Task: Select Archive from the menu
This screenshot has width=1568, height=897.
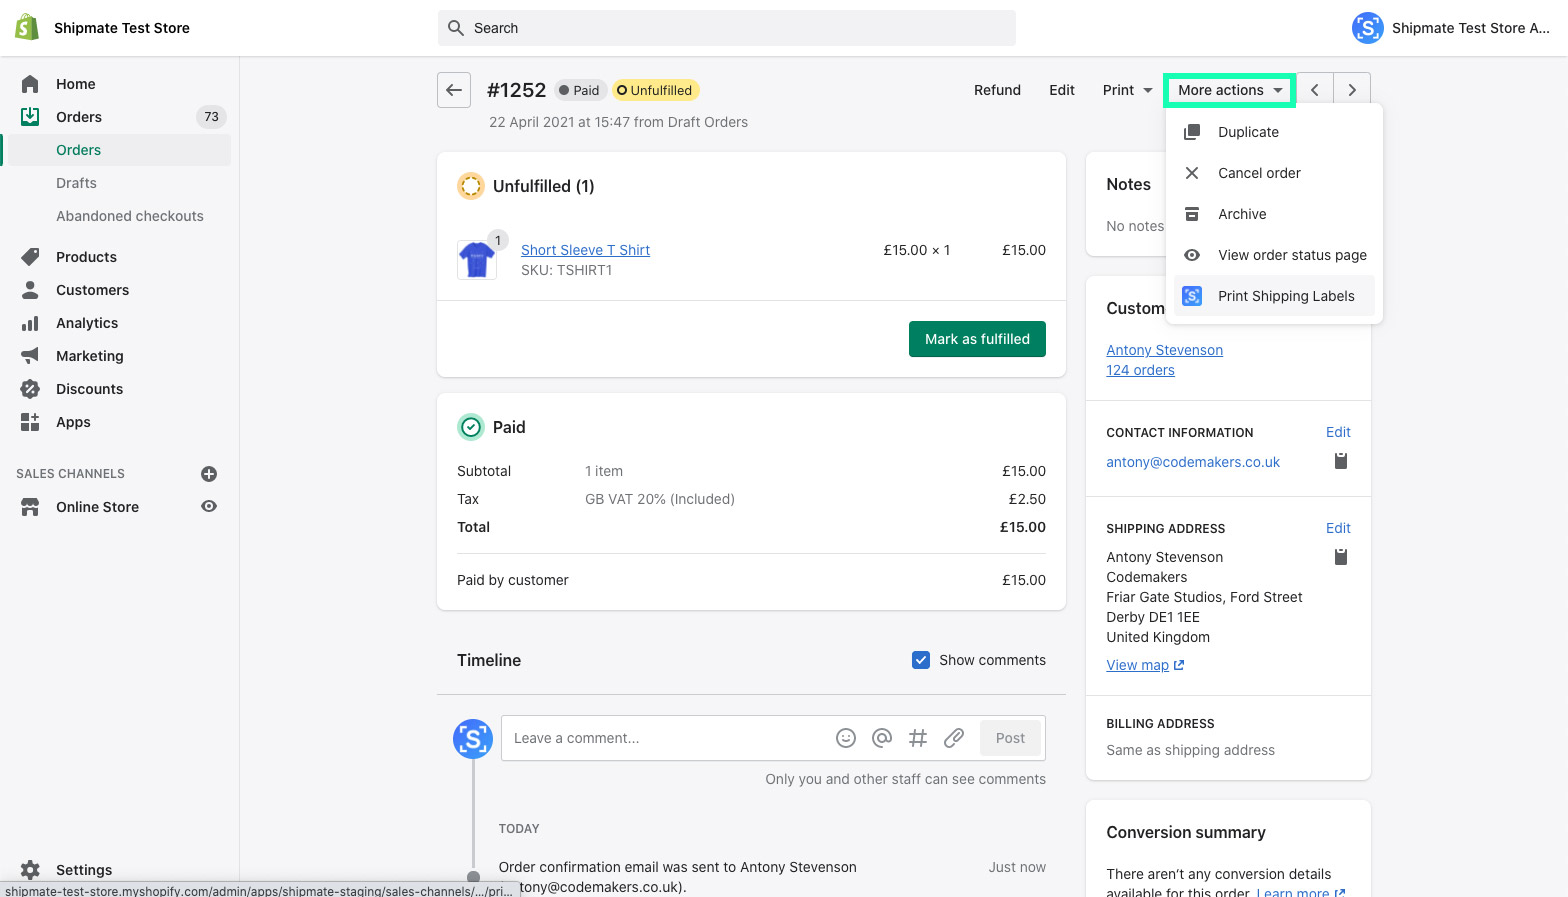Action: (1274, 214)
